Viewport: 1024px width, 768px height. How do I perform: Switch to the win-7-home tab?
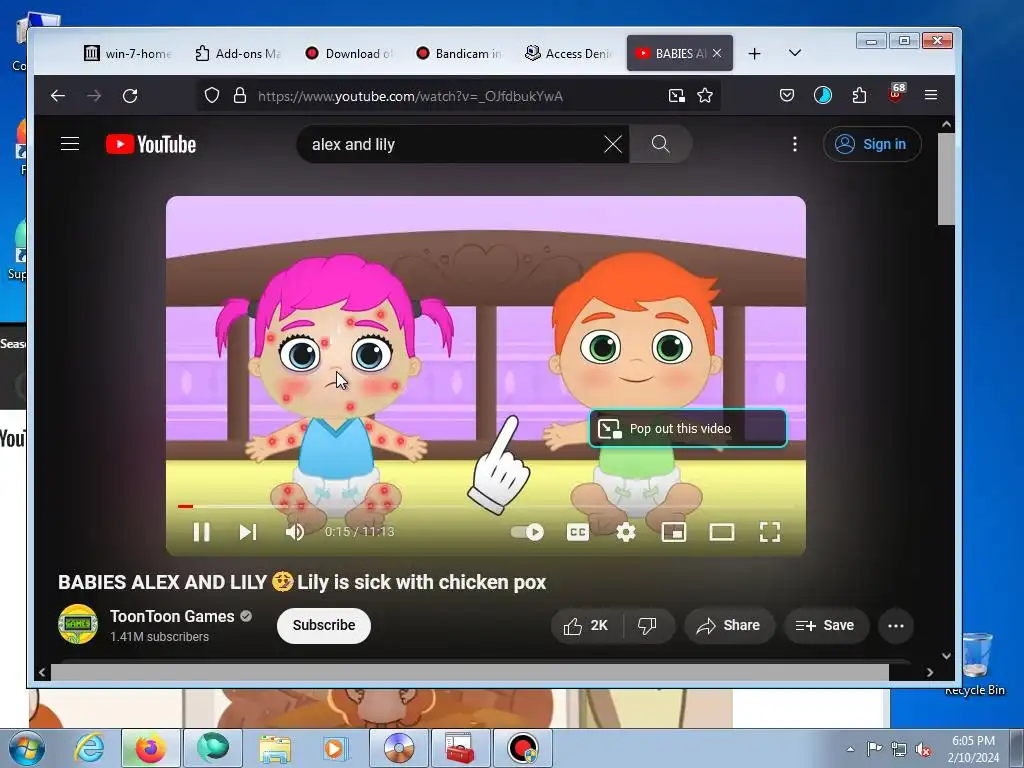point(129,53)
